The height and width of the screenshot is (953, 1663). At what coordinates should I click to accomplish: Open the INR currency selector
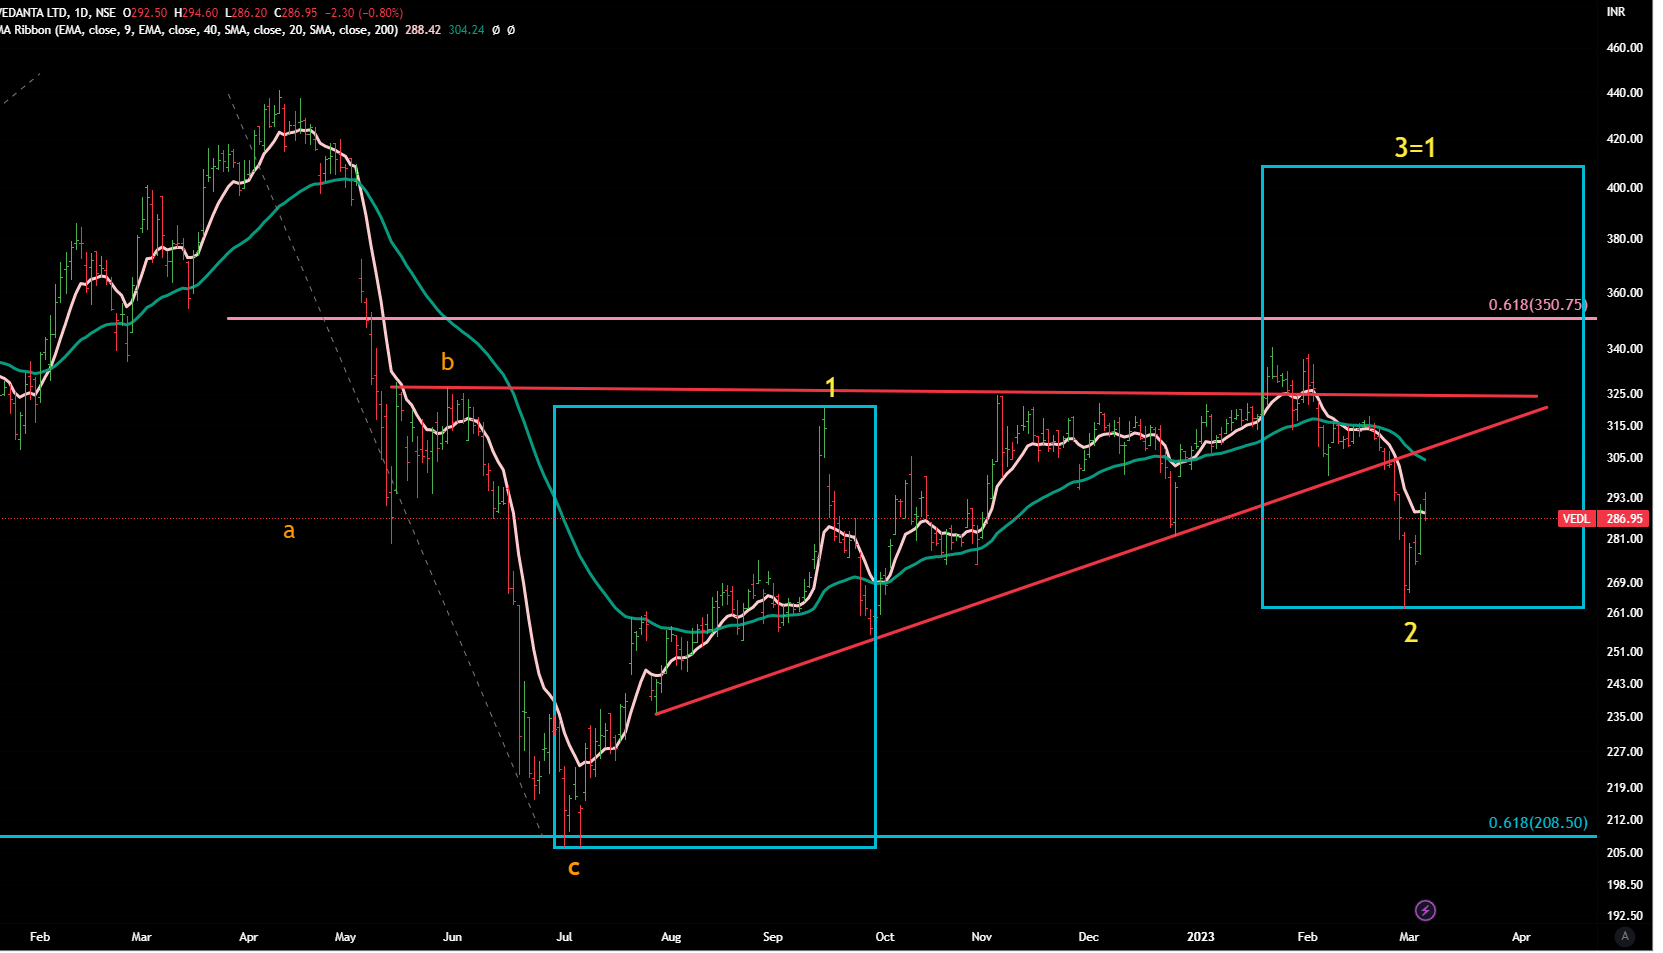click(x=1616, y=12)
